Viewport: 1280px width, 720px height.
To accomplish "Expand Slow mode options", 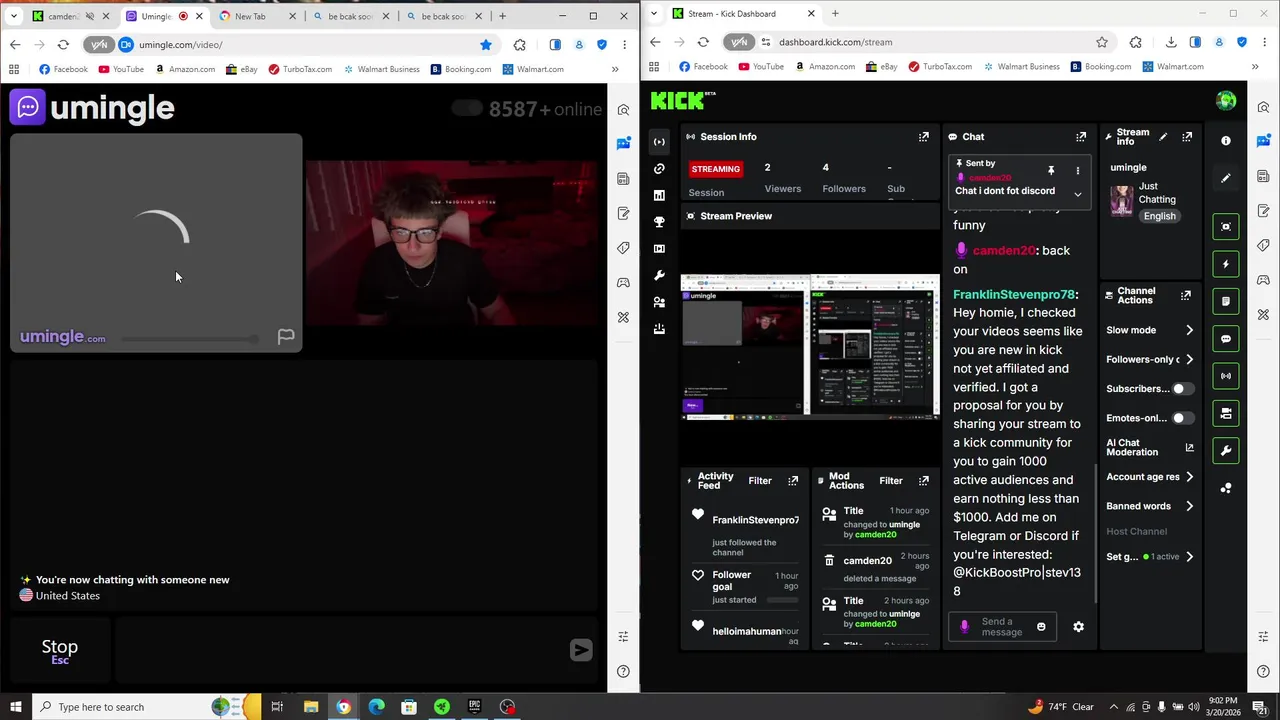I will coord(1189,330).
